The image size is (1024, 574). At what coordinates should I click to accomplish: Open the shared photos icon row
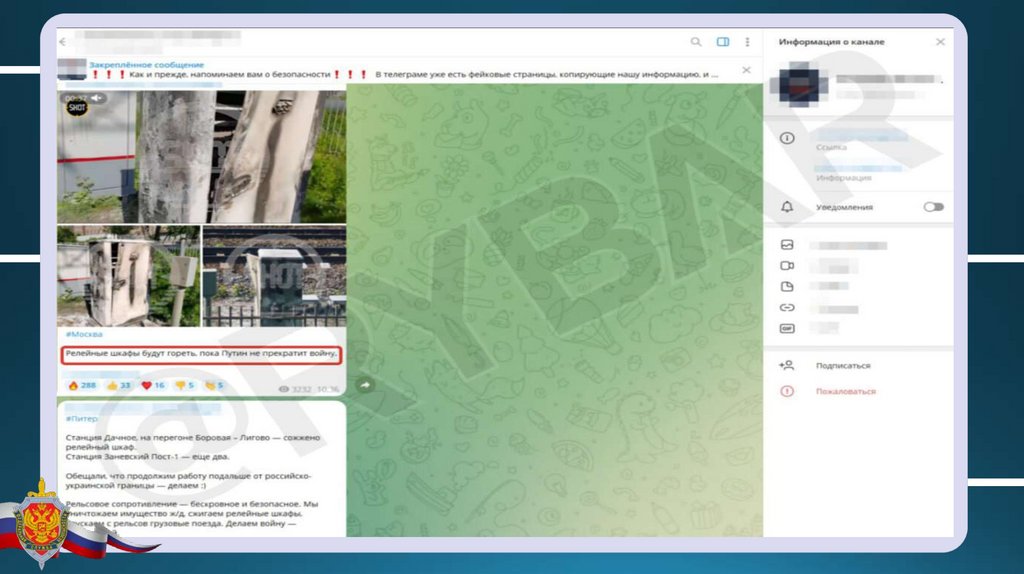(787, 245)
